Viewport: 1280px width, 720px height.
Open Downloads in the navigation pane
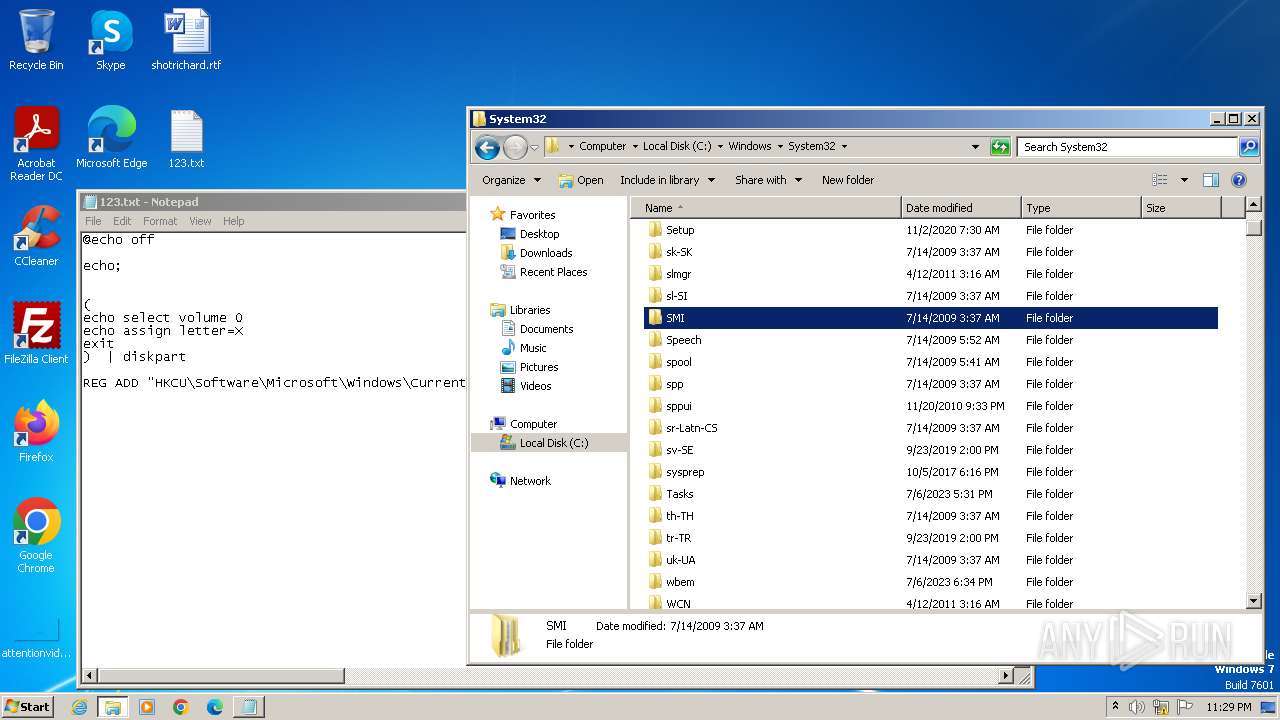pyautogui.click(x=546, y=253)
